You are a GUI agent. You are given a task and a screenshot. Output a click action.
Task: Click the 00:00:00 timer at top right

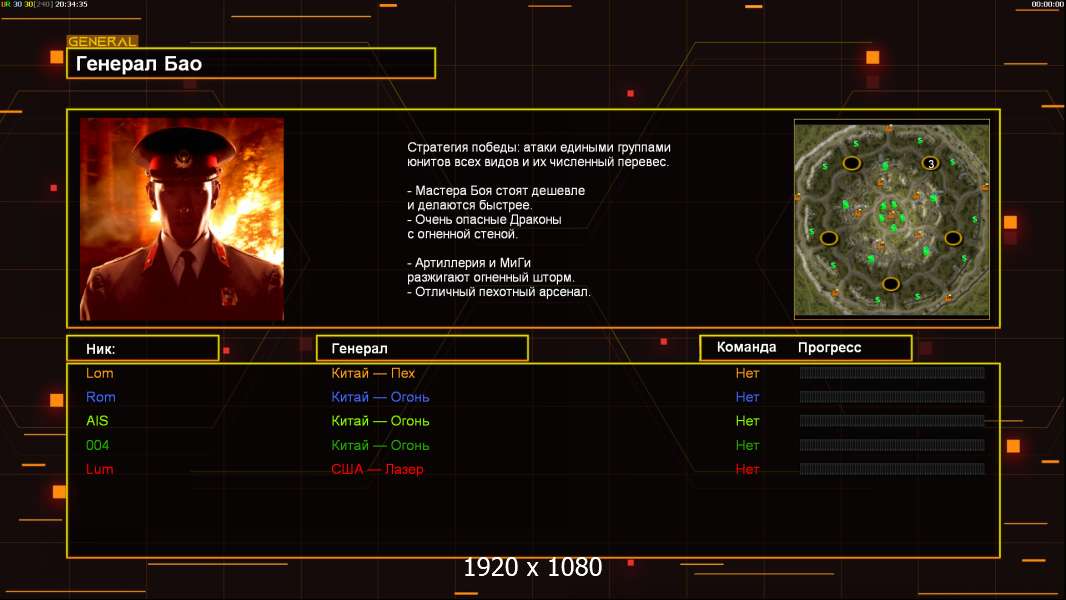click(x=1047, y=4)
